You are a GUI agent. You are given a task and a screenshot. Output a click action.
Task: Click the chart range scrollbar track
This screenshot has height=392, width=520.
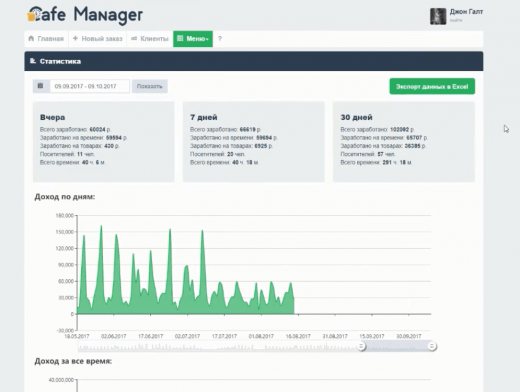point(220,347)
